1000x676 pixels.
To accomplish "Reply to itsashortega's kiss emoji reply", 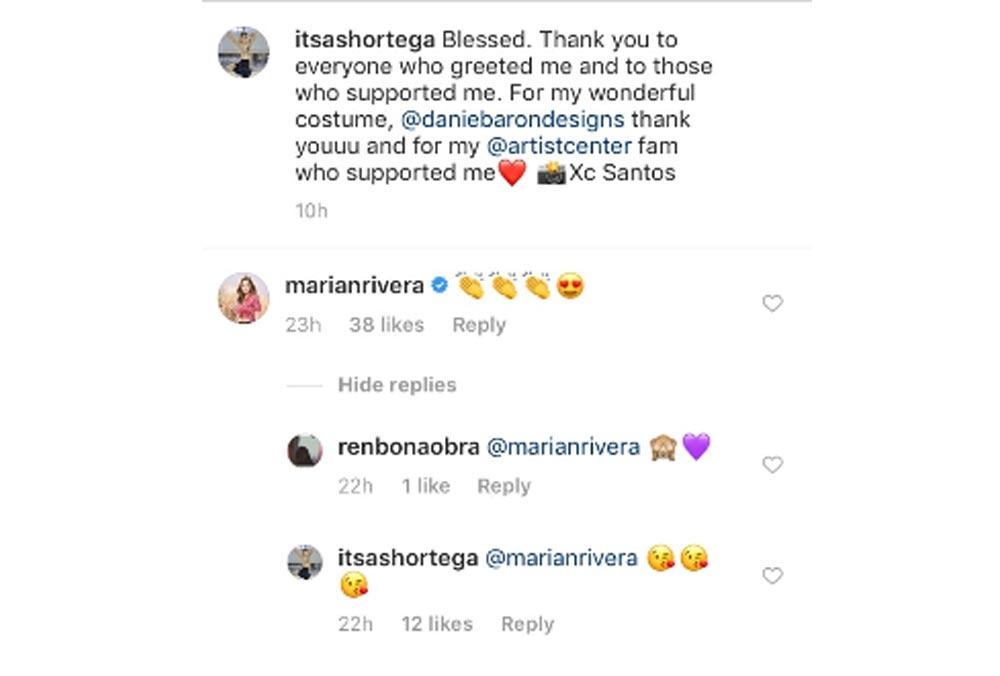I will point(527,624).
